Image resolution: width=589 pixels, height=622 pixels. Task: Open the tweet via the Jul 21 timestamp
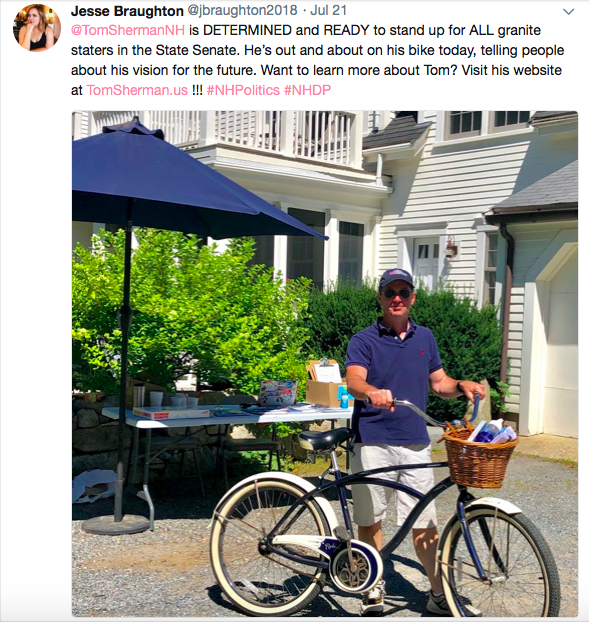[328, 10]
